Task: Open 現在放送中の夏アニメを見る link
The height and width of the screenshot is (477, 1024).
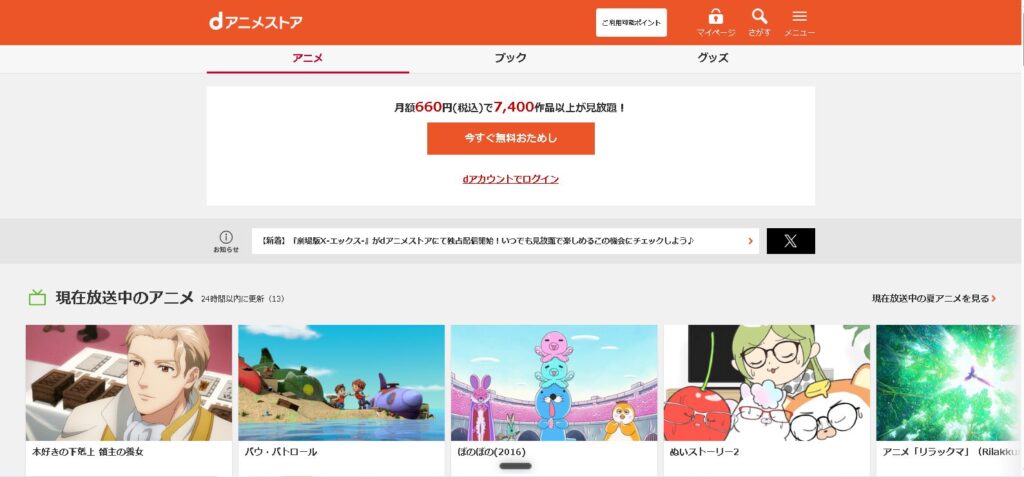Action: point(934,299)
